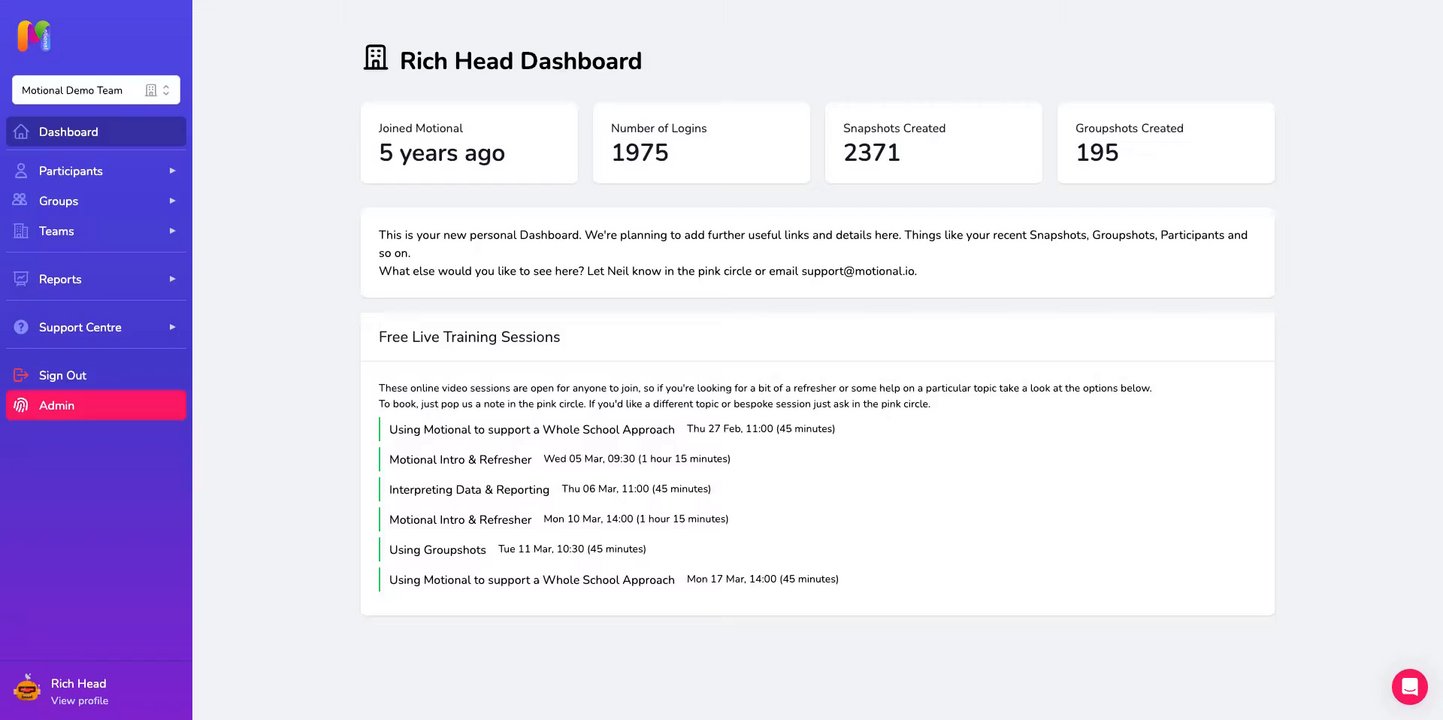This screenshot has width=1443, height=720.
Task: Click the Groups people icon
Action: [21, 201]
